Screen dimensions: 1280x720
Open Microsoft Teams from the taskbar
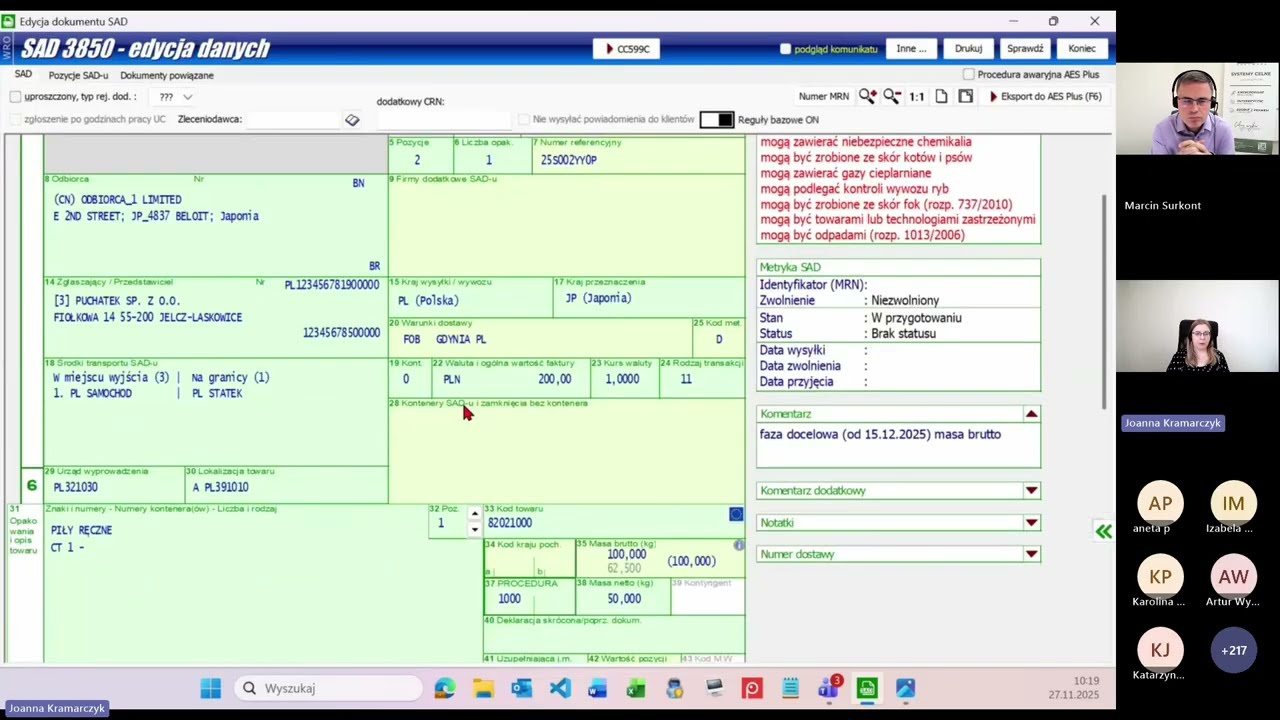[x=828, y=688]
